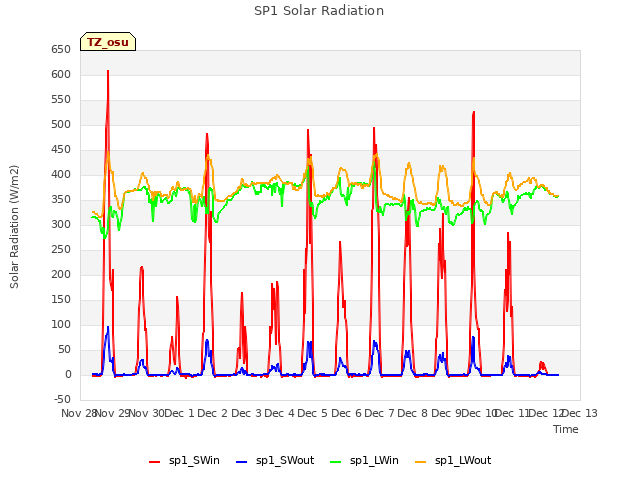Click the chart title SP1 Solar Radiation

pos(319,11)
